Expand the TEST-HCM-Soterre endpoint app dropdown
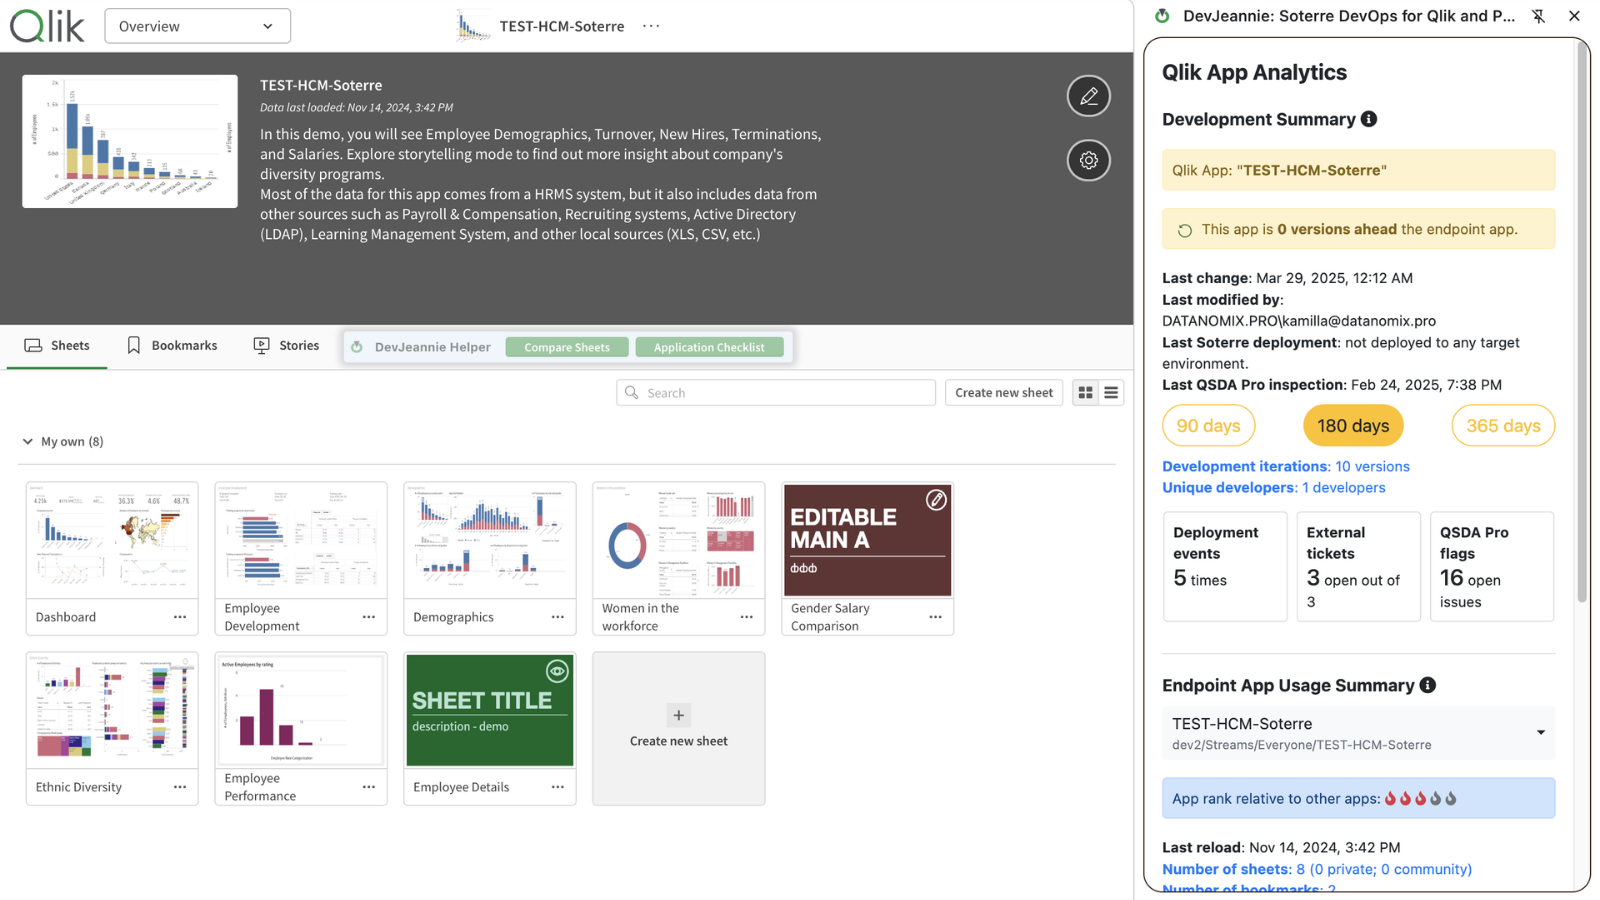 [x=1540, y=733]
